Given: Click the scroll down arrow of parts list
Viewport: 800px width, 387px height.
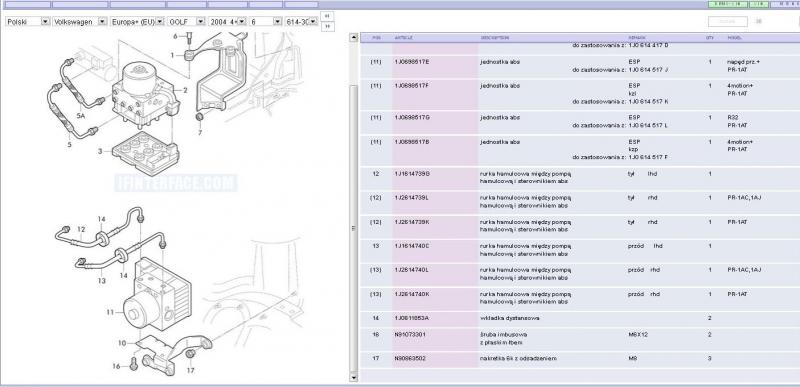Looking at the screenshot, I should pos(354,377).
